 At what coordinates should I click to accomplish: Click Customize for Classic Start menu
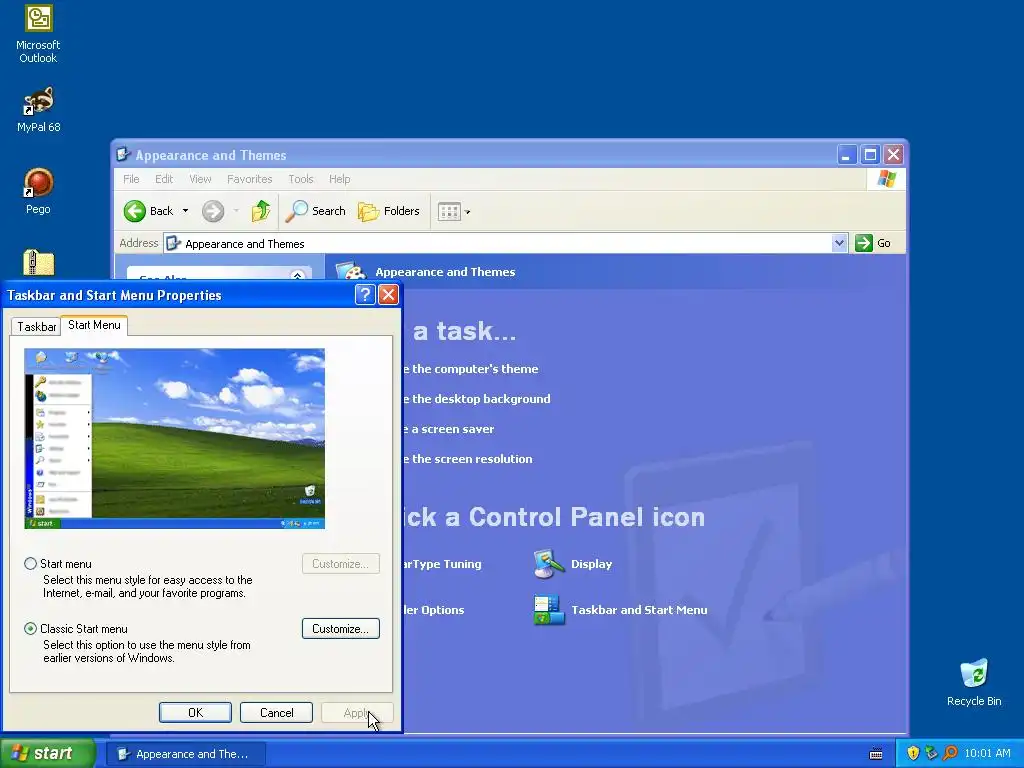click(341, 629)
